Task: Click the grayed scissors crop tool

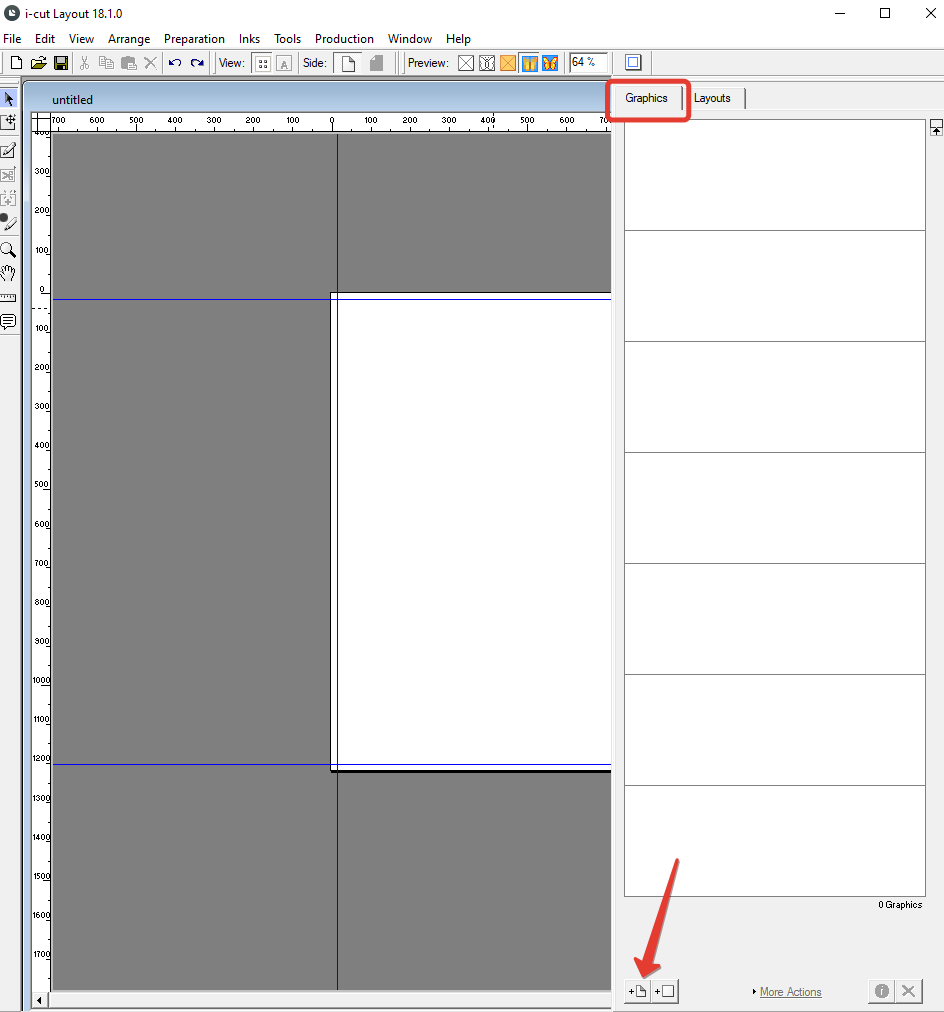Action: (9, 175)
